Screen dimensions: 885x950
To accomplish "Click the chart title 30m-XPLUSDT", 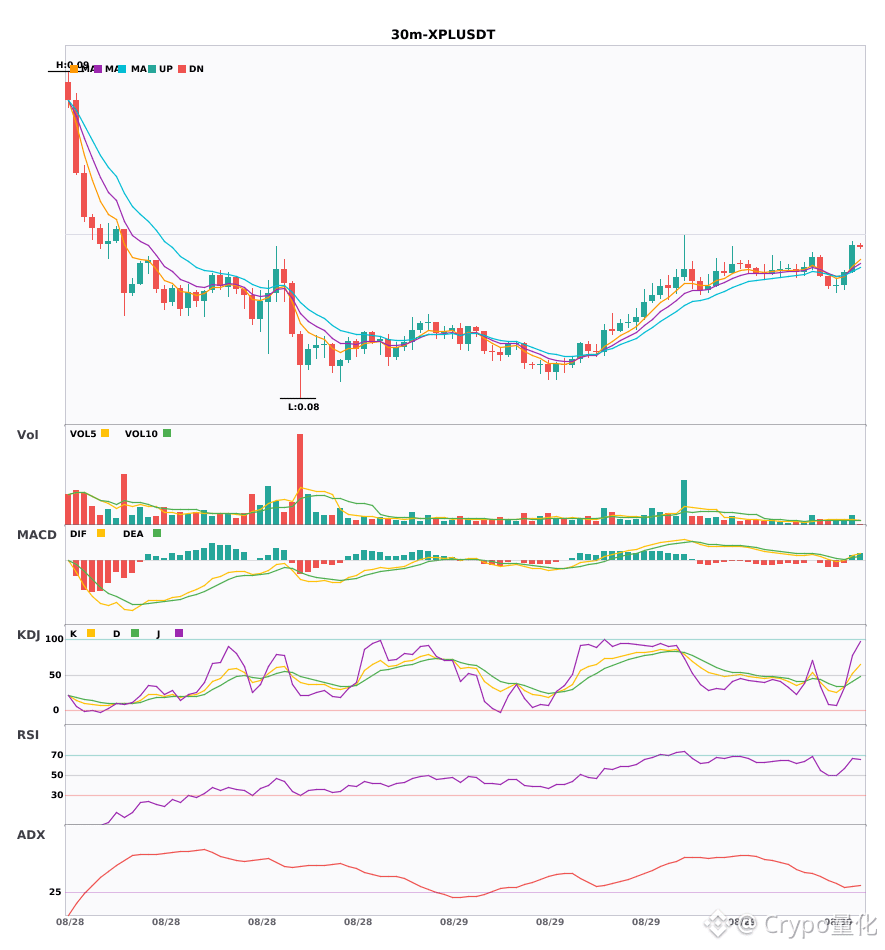I will (x=443, y=35).
